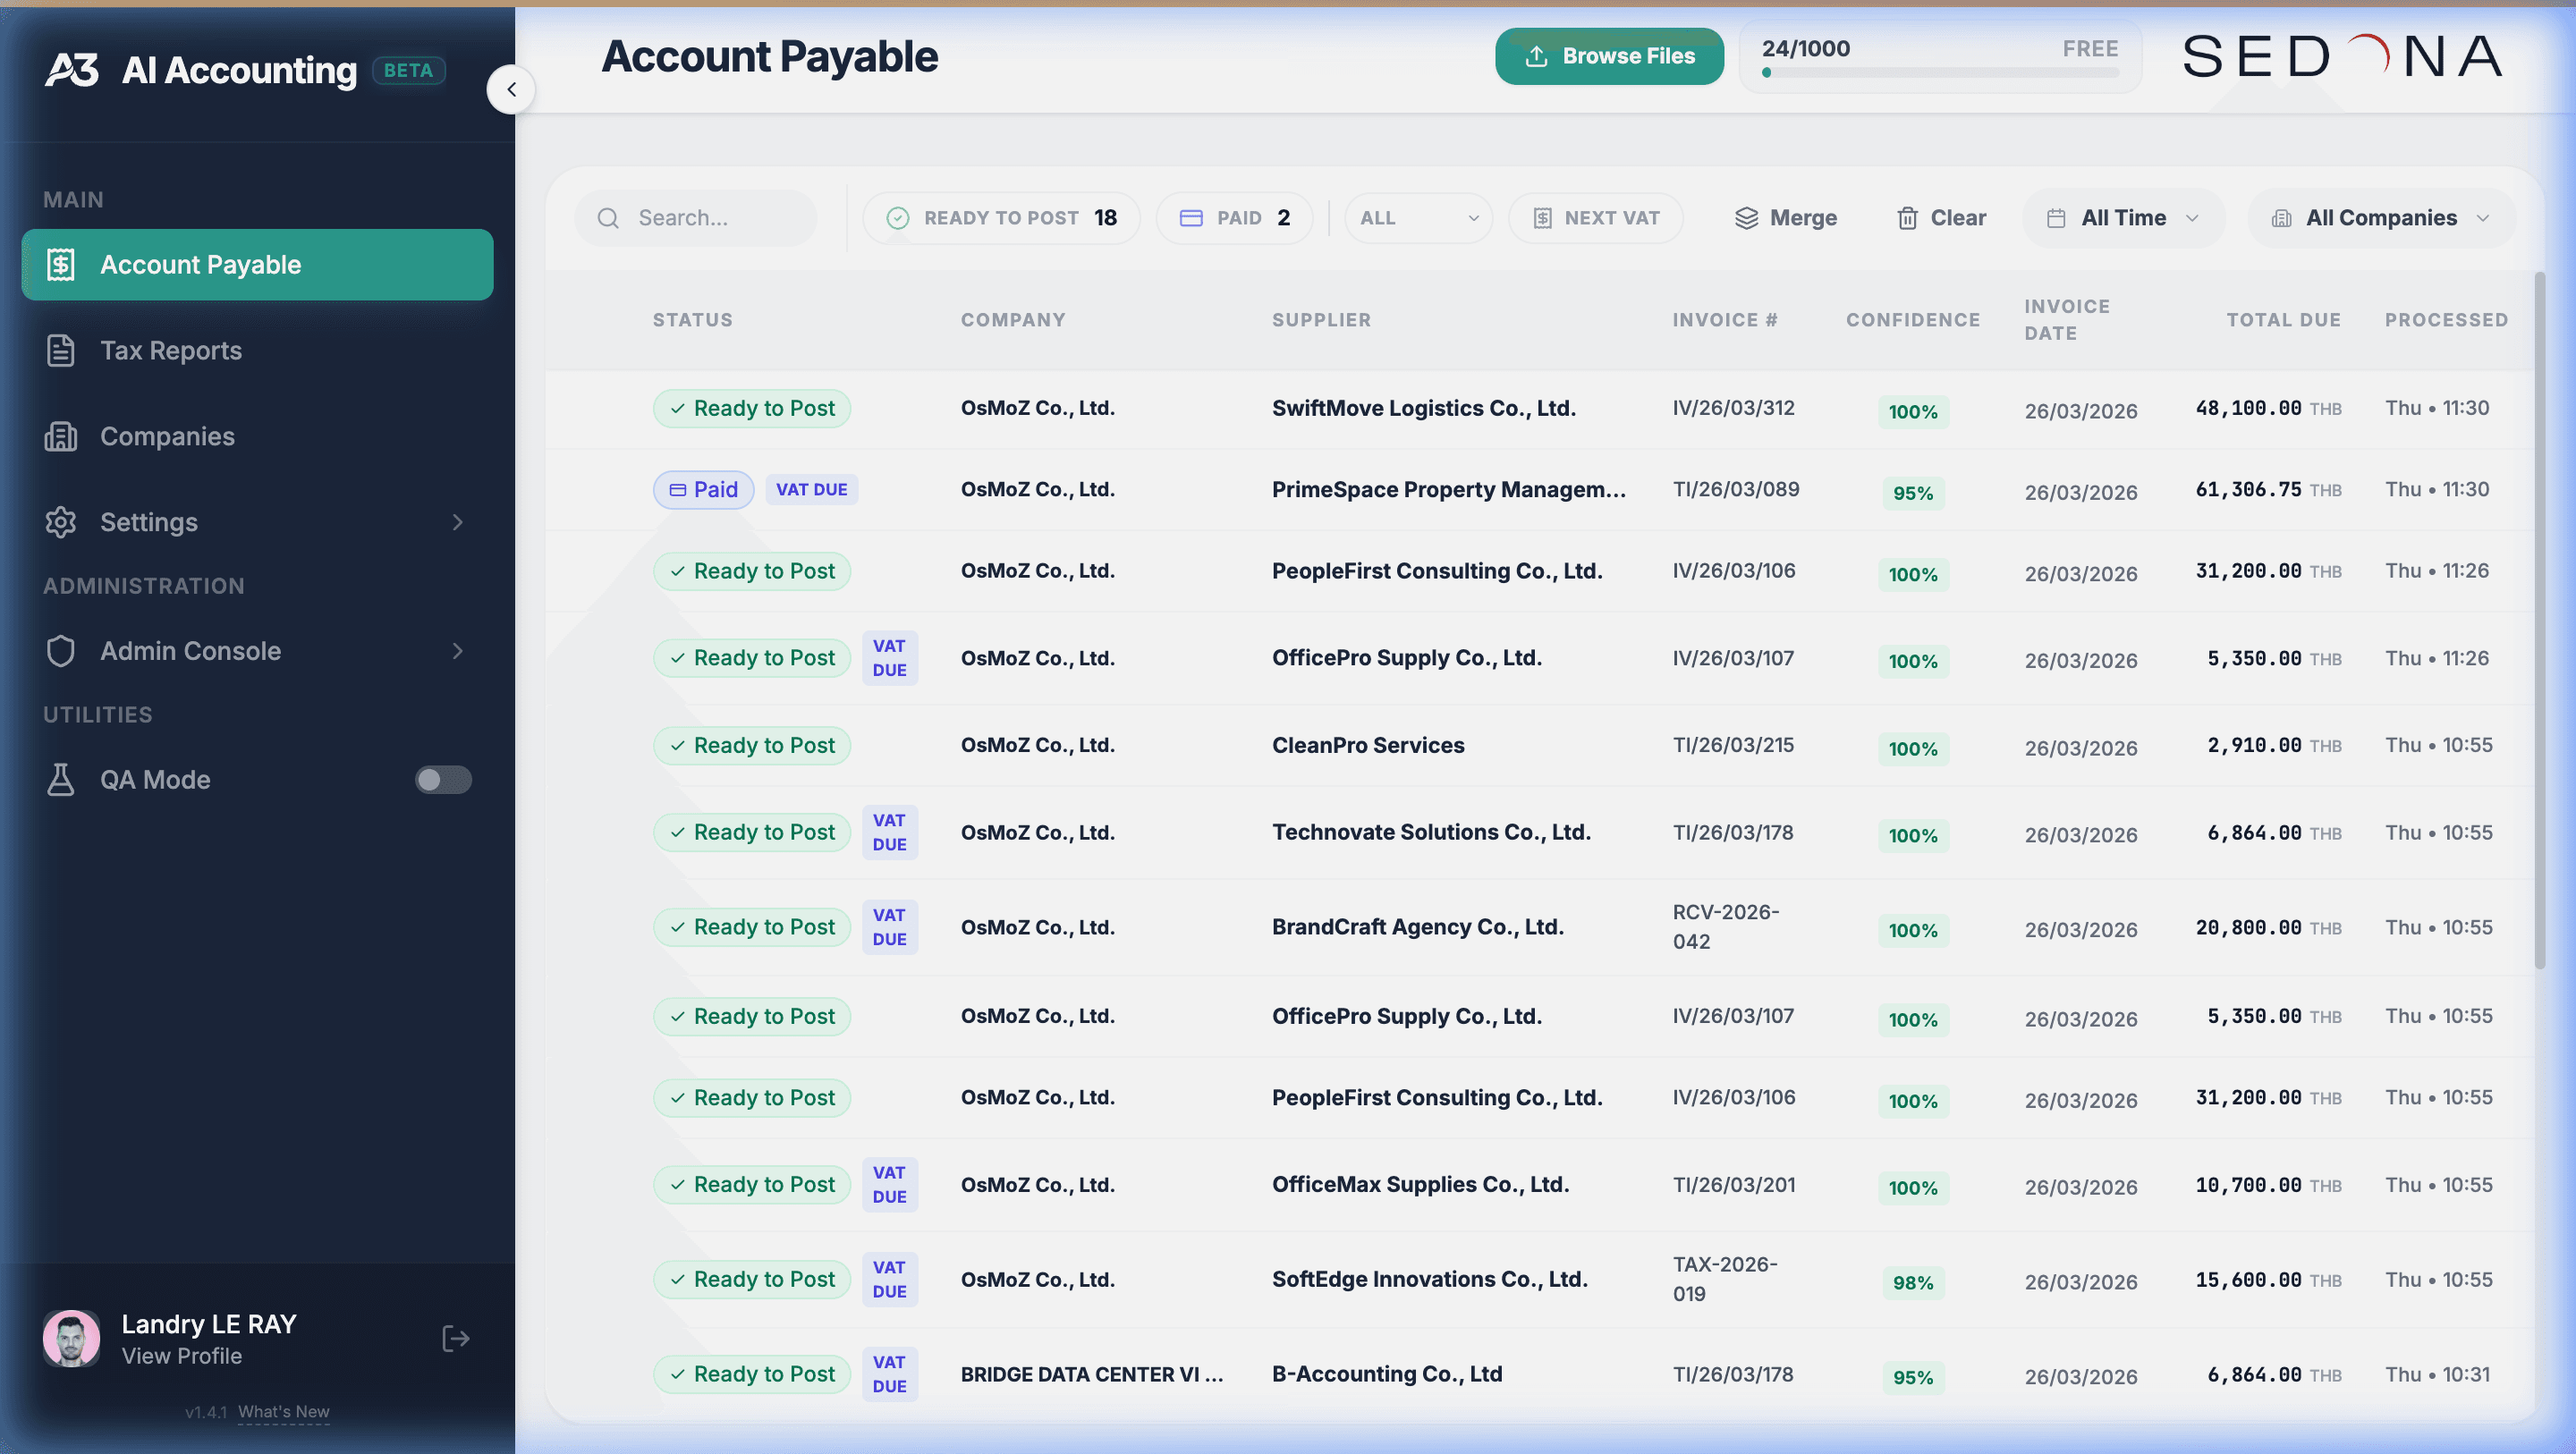This screenshot has height=1454, width=2576.
Task: Select the Merge icon in the toolbar
Action: [x=1747, y=217]
